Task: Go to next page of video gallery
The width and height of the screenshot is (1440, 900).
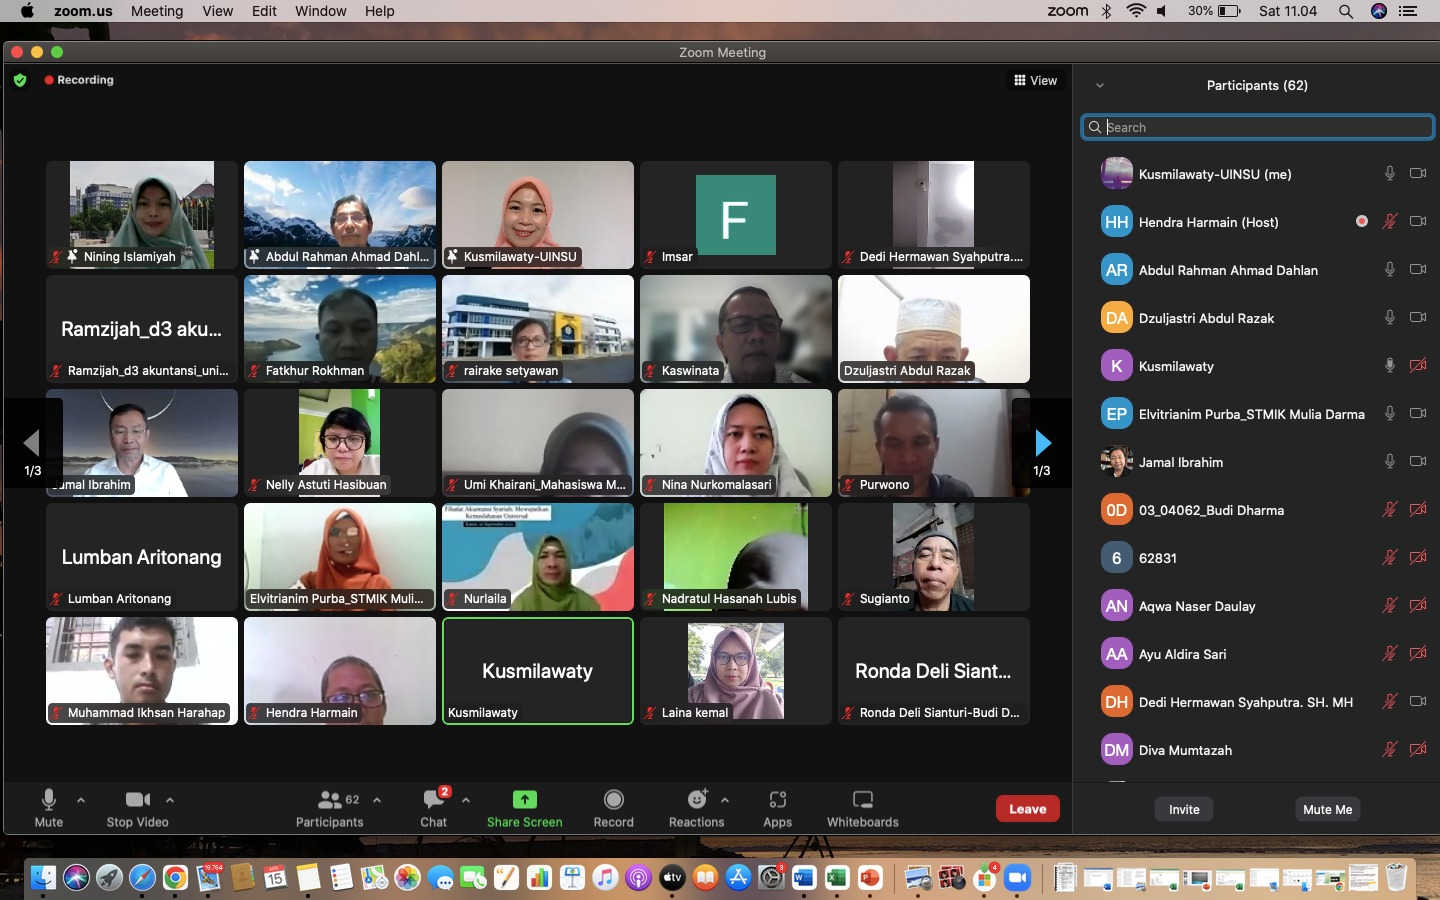Action: click(x=1042, y=443)
